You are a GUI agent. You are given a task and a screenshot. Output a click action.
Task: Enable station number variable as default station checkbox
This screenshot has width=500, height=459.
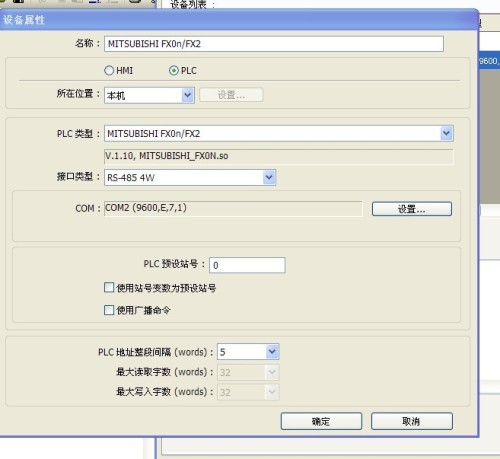tap(109, 287)
